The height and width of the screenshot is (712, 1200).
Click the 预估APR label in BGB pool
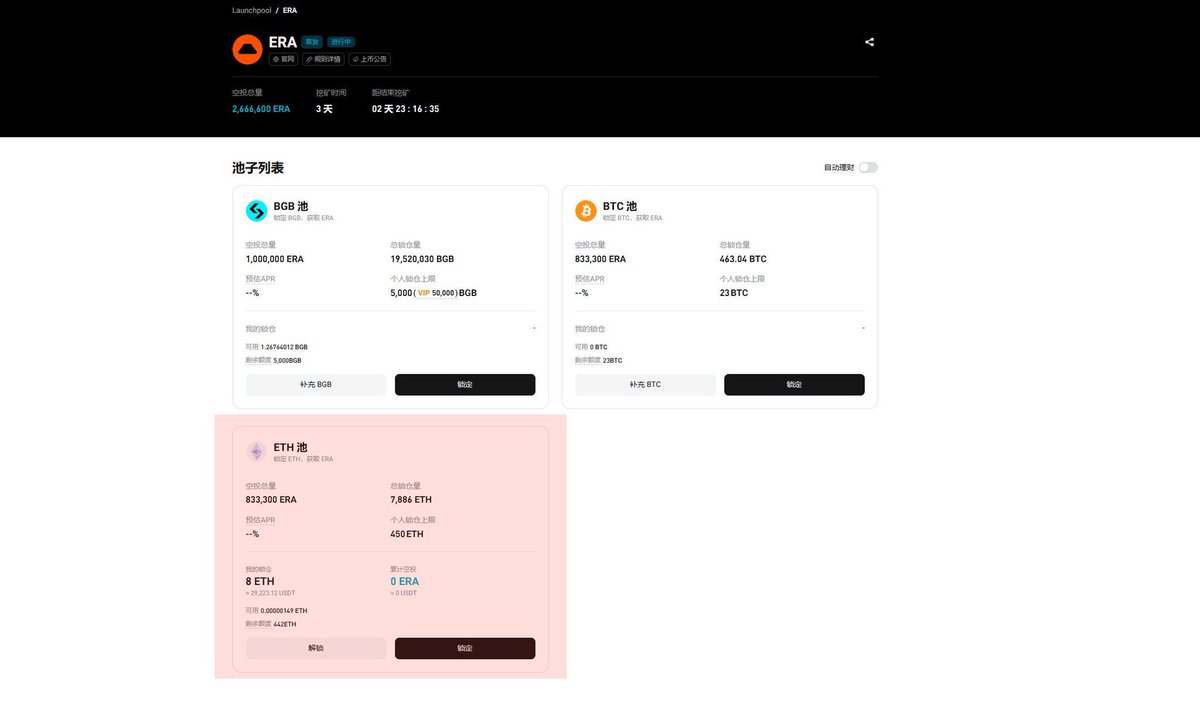tap(260, 279)
